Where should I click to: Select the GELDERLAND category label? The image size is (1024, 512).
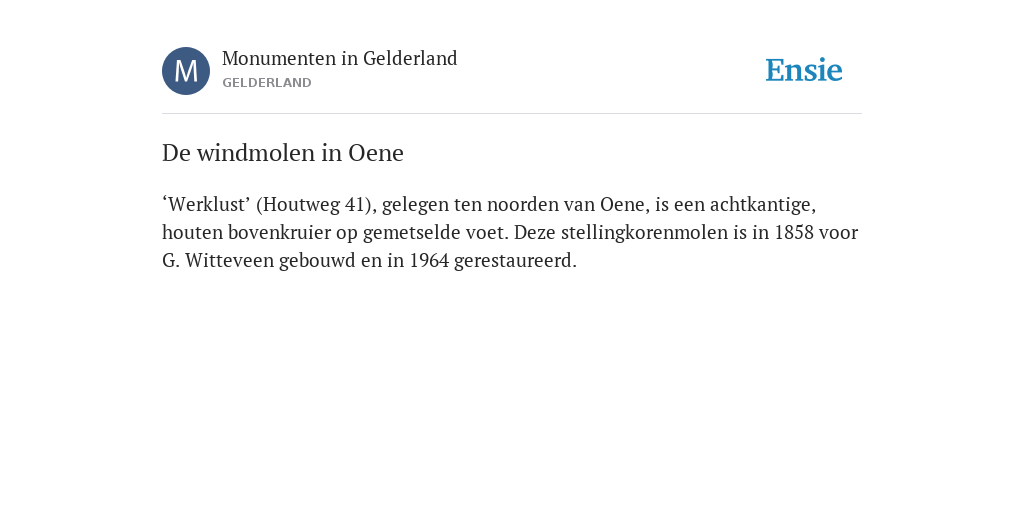[266, 83]
